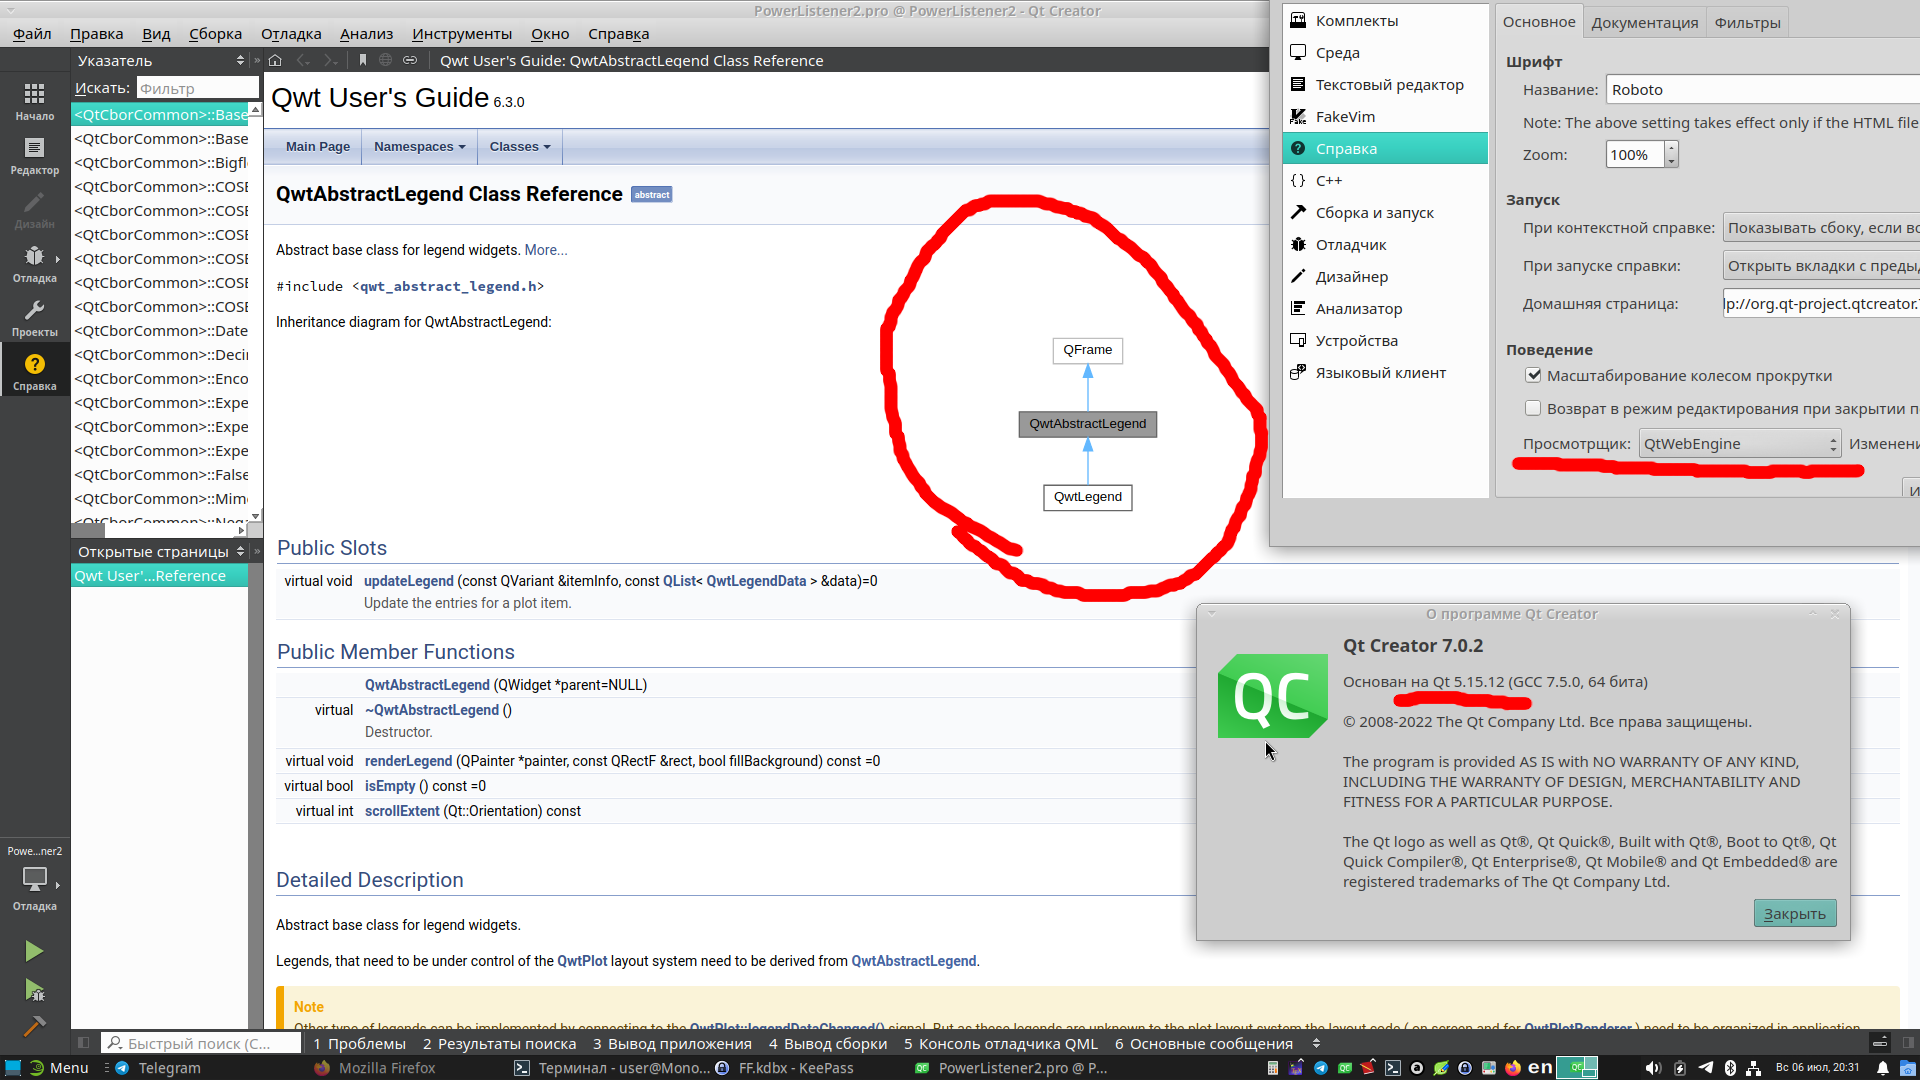Click the output pane progress toggle icon
Viewport: 1920px width, 1080px height.
[1880, 1043]
